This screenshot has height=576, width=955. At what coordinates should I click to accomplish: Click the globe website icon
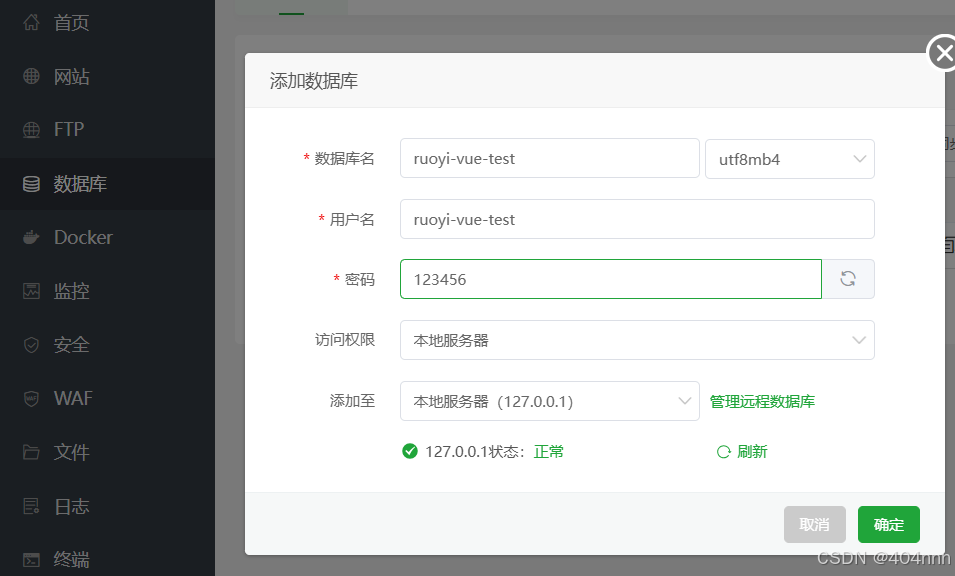31,76
